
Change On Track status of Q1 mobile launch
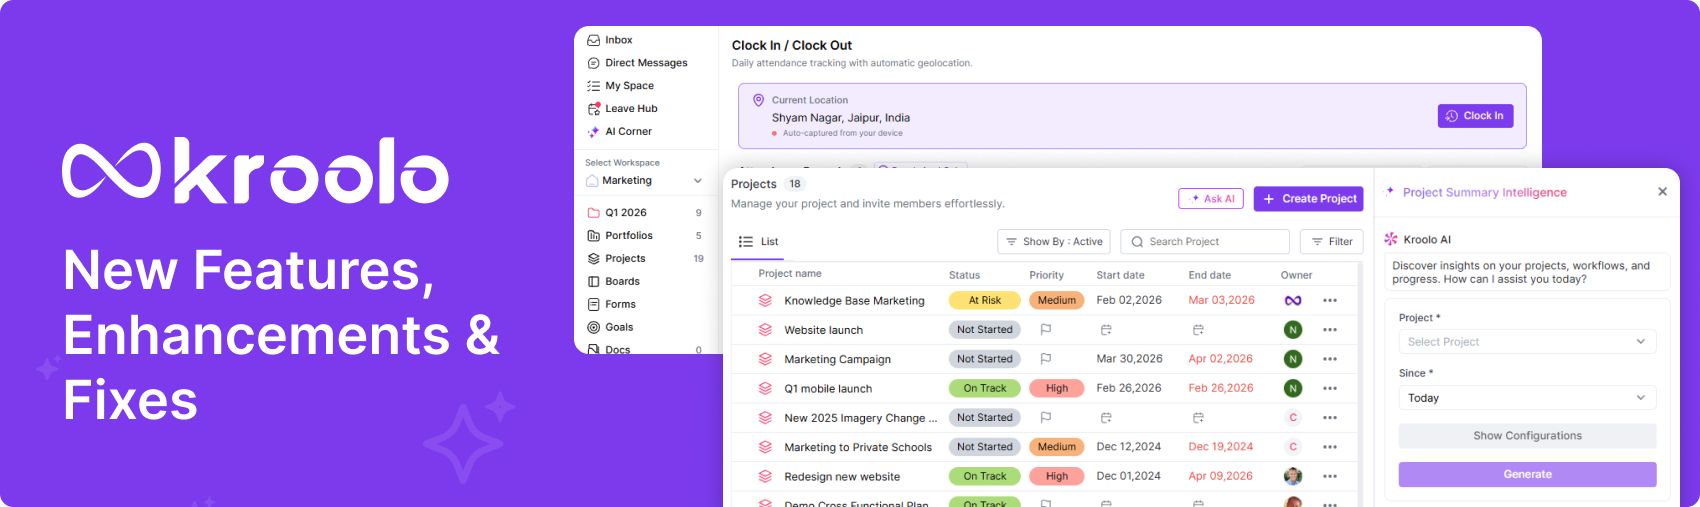pos(984,389)
